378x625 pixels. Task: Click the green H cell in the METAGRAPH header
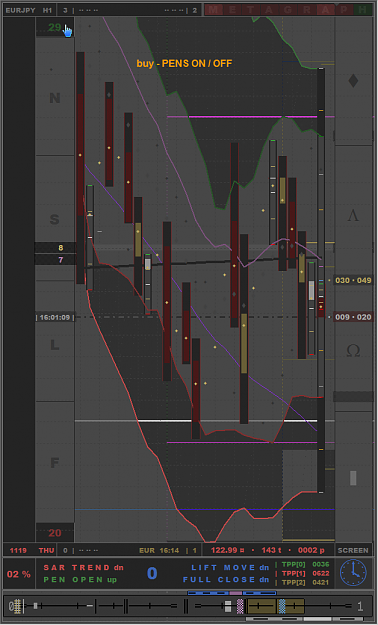click(362, 10)
